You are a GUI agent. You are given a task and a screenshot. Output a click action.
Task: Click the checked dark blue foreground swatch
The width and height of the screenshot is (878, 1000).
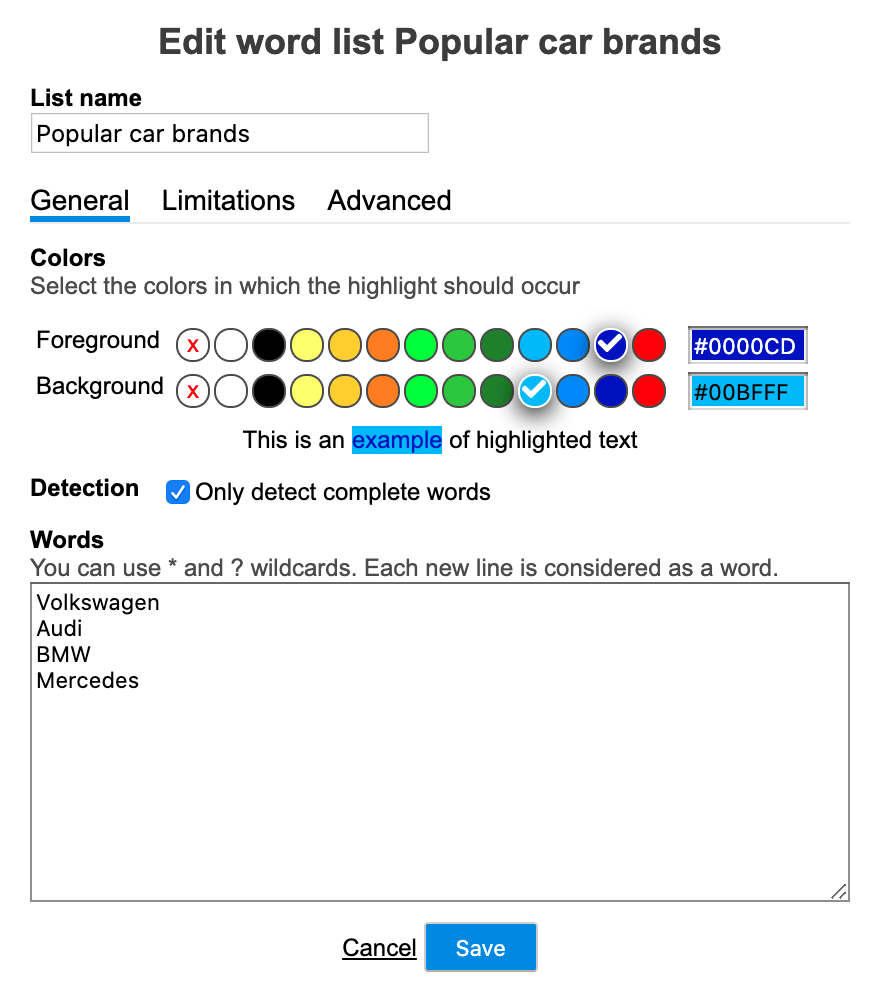tap(611, 345)
